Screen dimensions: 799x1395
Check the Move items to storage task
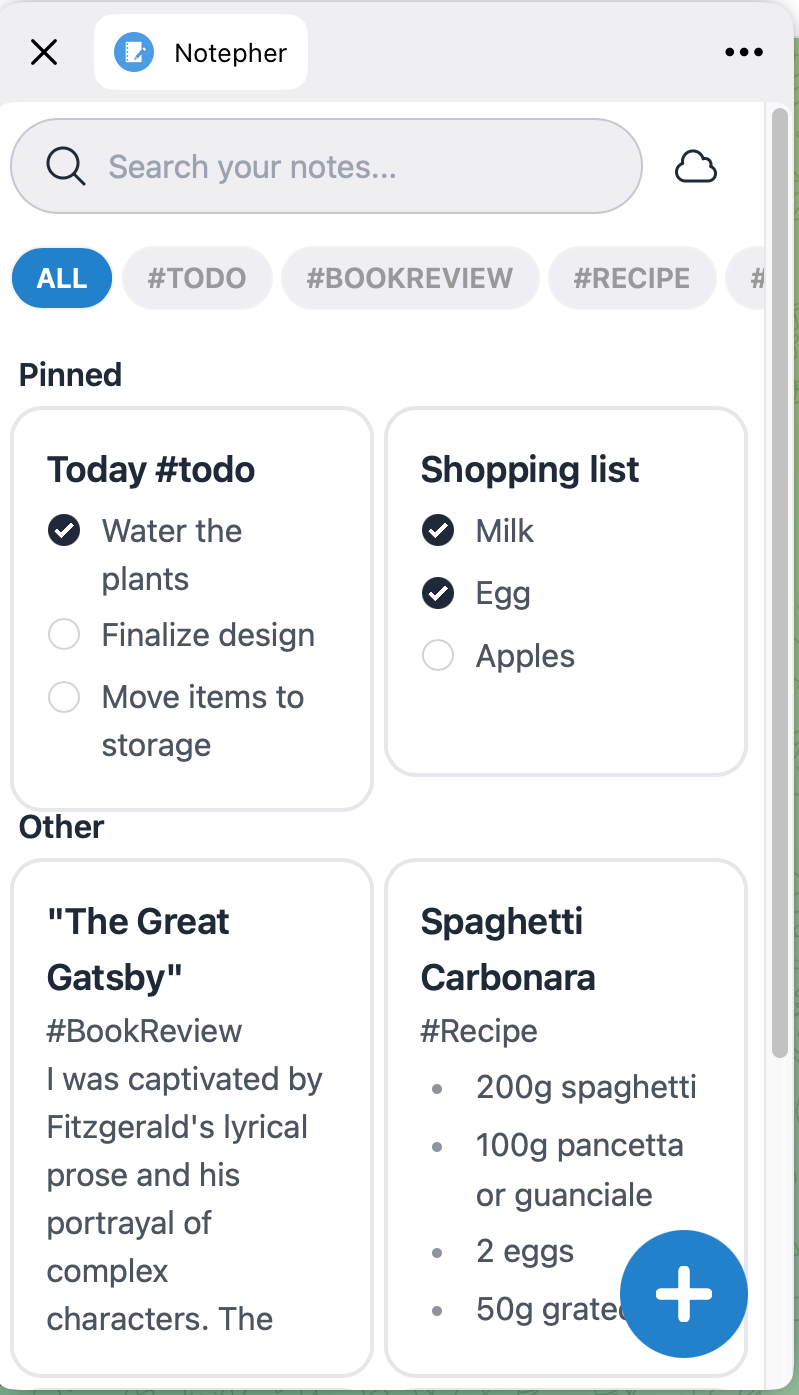pyautogui.click(x=64, y=697)
